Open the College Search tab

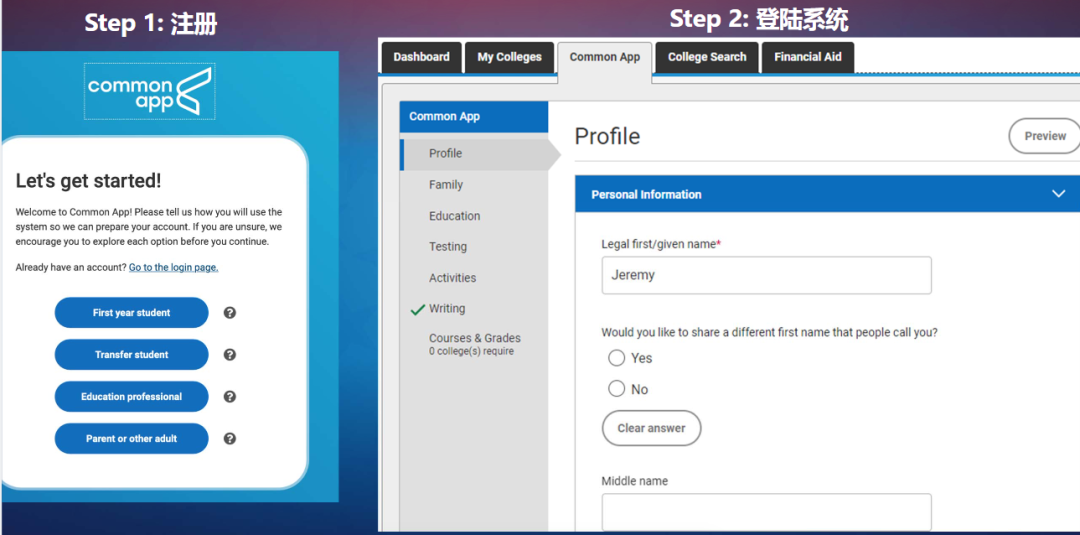coord(707,57)
